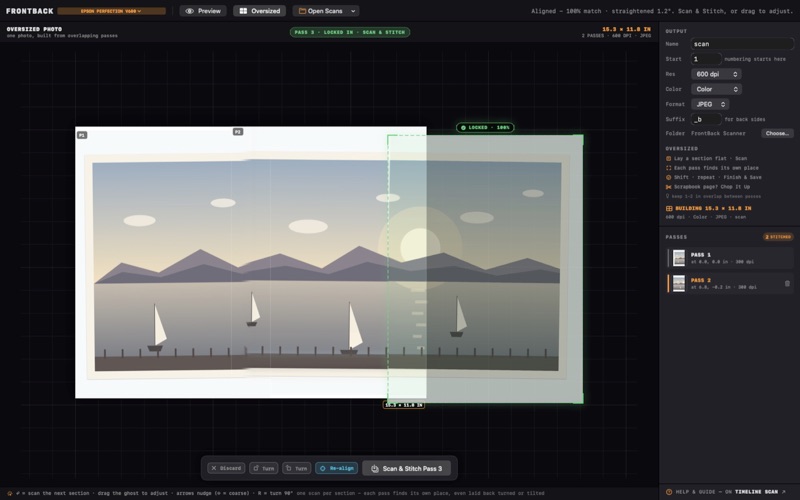This screenshot has height=500, width=800.
Task: Click the 15.3 × 11.8 IN size readout at top
Action: (x=627, y=29)
